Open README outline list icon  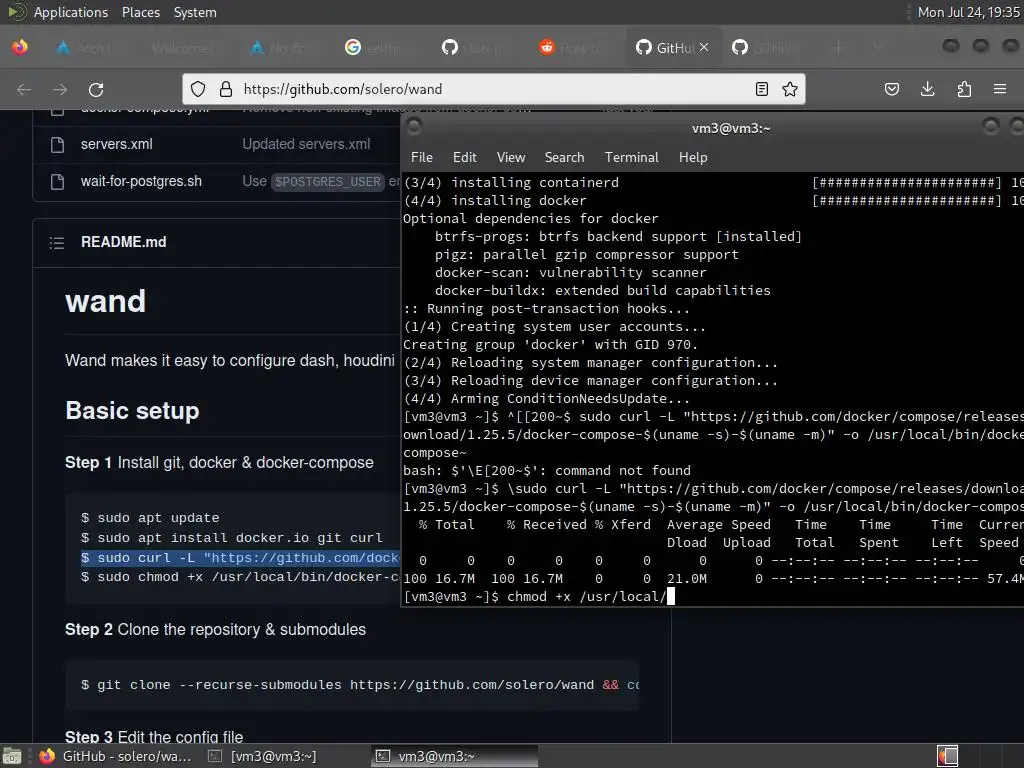pos(57,243)
